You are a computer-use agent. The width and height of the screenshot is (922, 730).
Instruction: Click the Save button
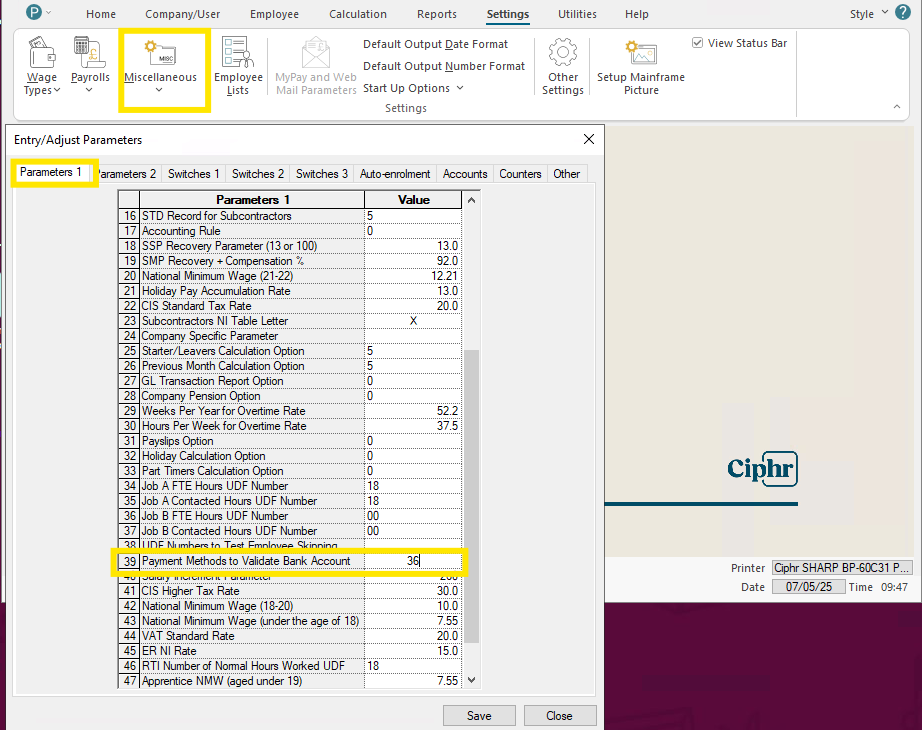479,716
